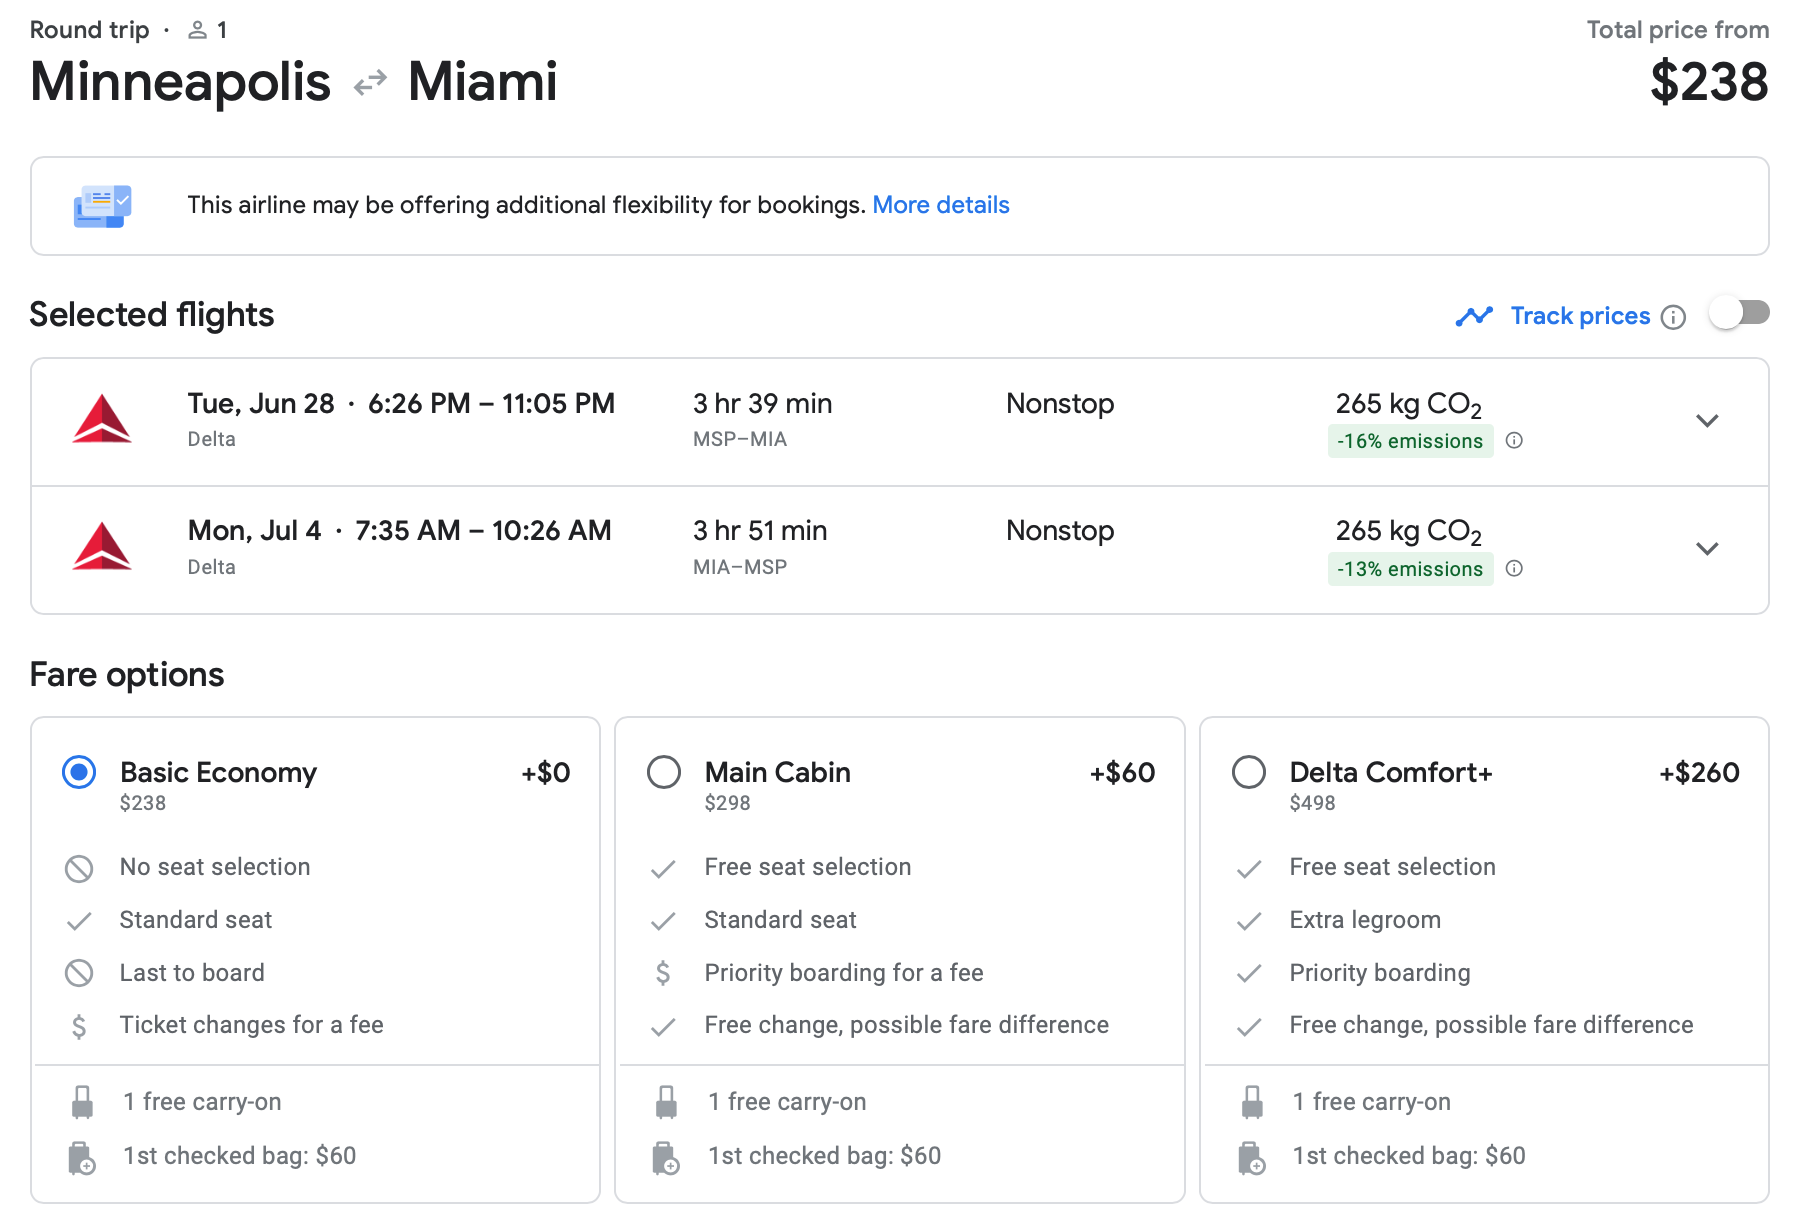
Task: Choose the Delta Comfort+ radio button
Action: [1248, 772]
